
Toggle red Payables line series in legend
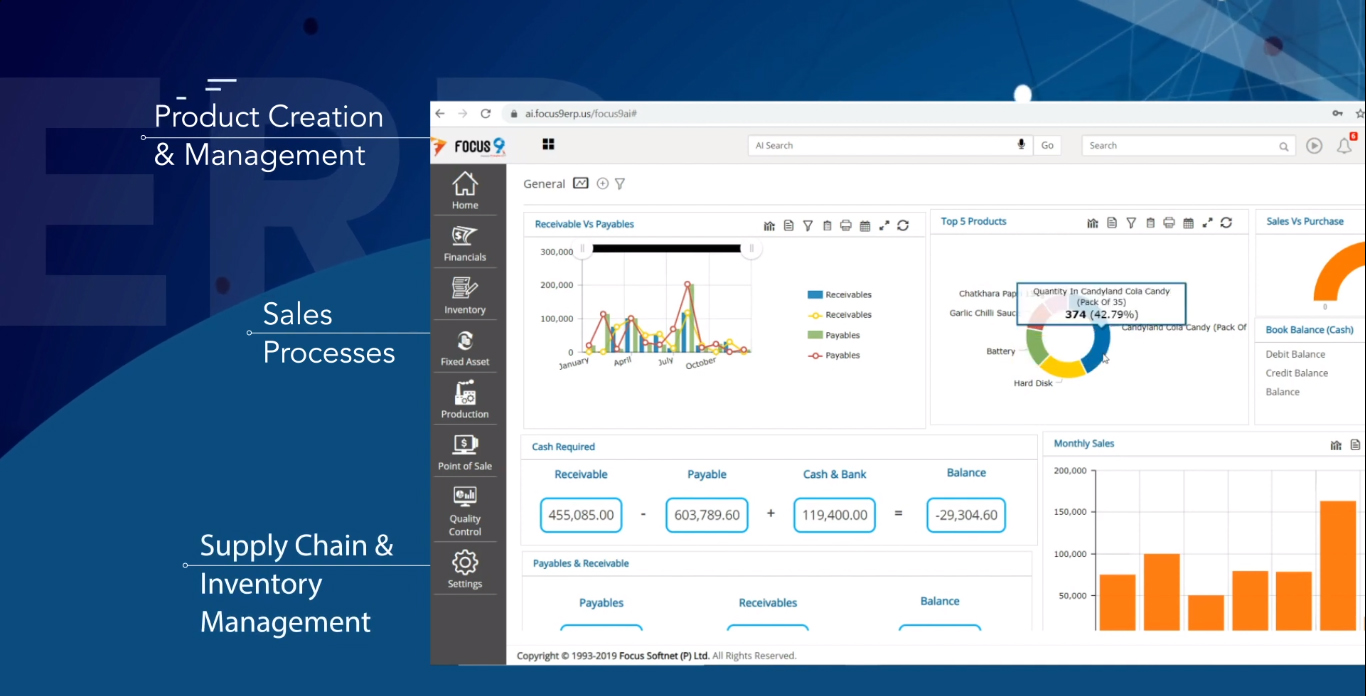click(x=815, y=355)
